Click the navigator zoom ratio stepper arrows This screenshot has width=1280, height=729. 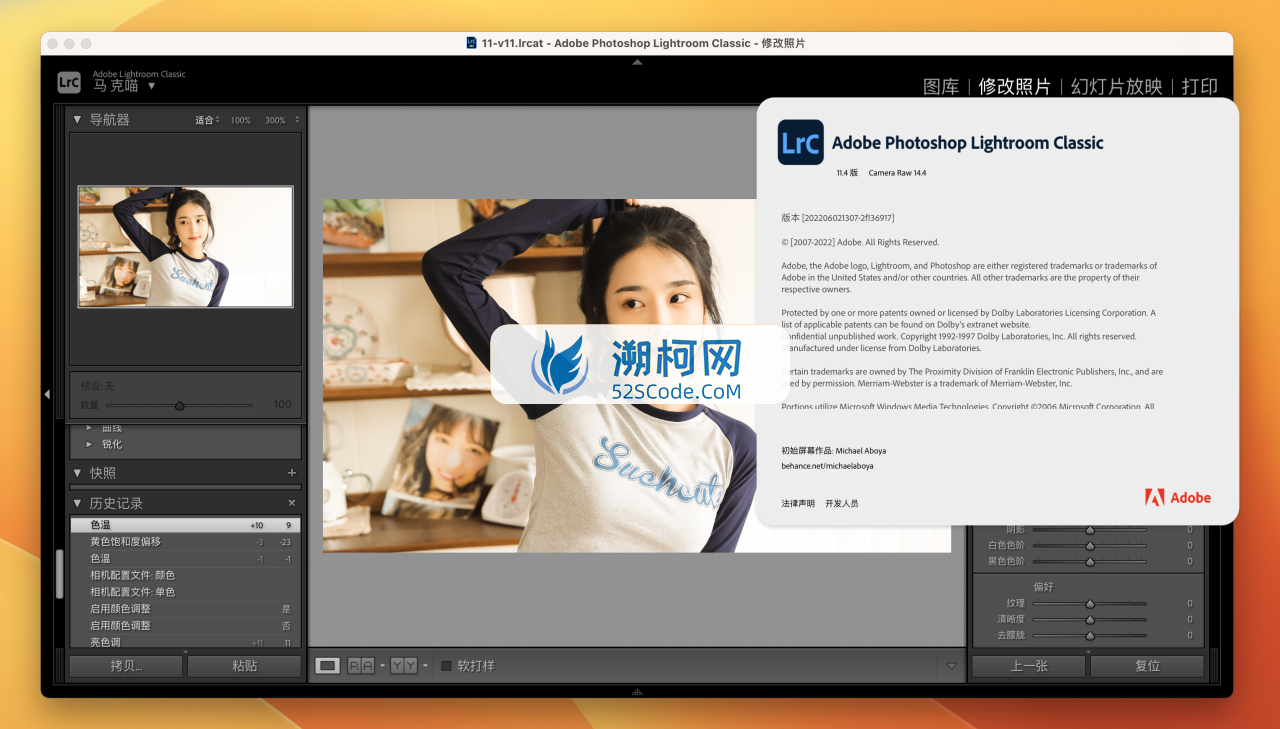(296, 120)
